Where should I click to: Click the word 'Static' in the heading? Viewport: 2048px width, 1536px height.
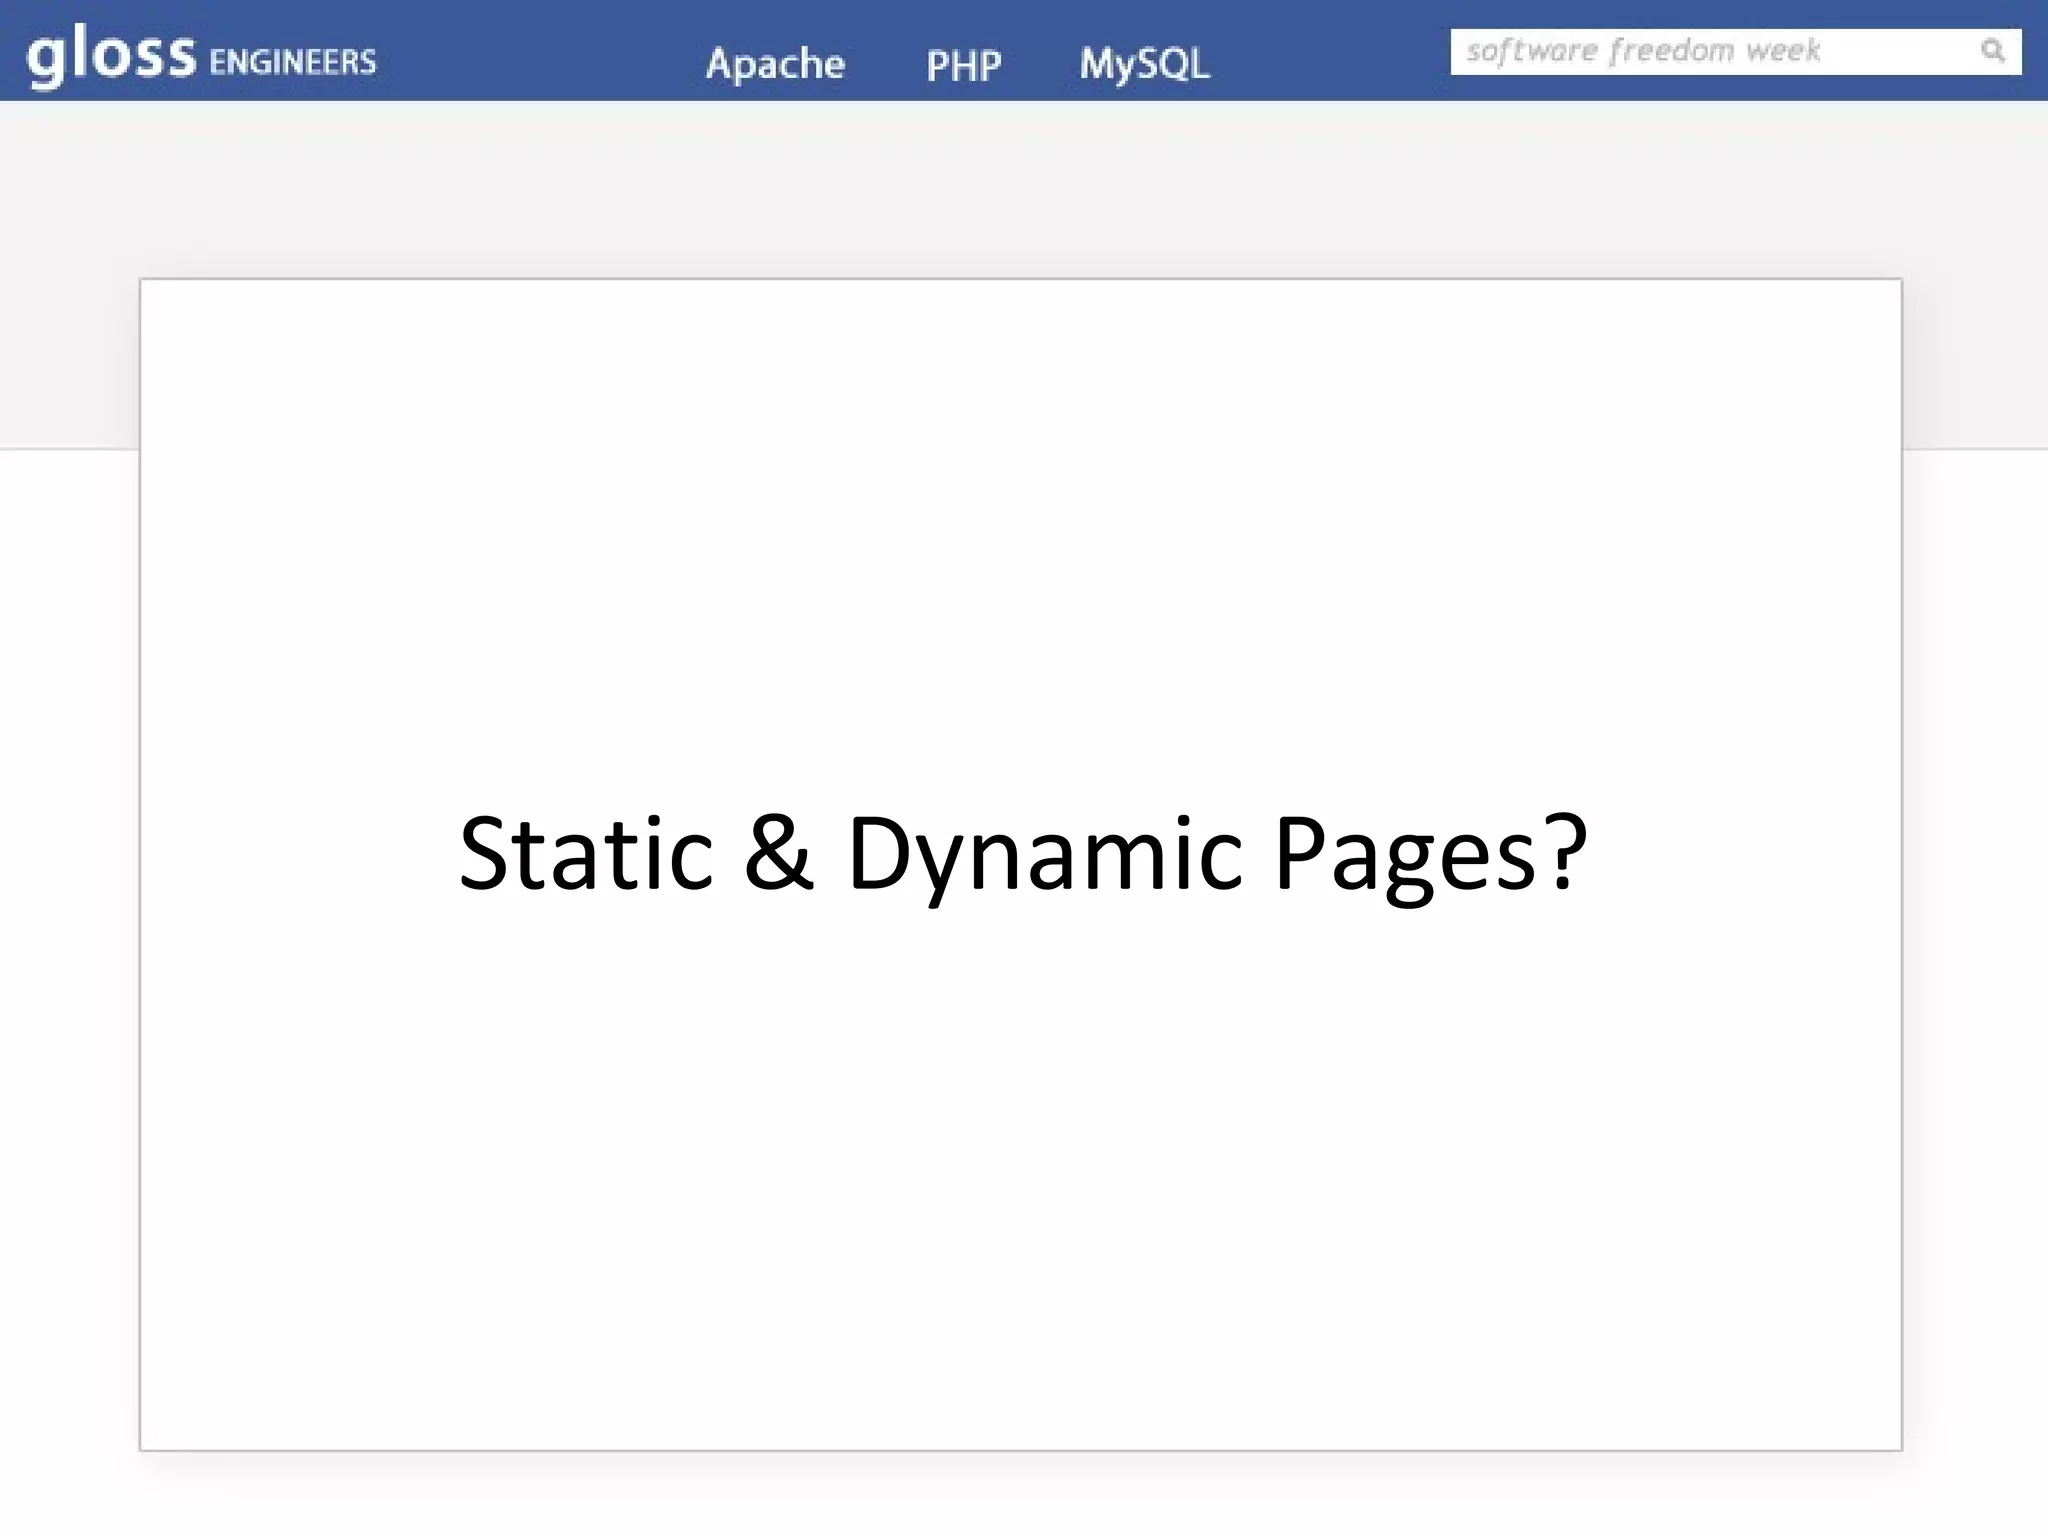coord(585,853)
